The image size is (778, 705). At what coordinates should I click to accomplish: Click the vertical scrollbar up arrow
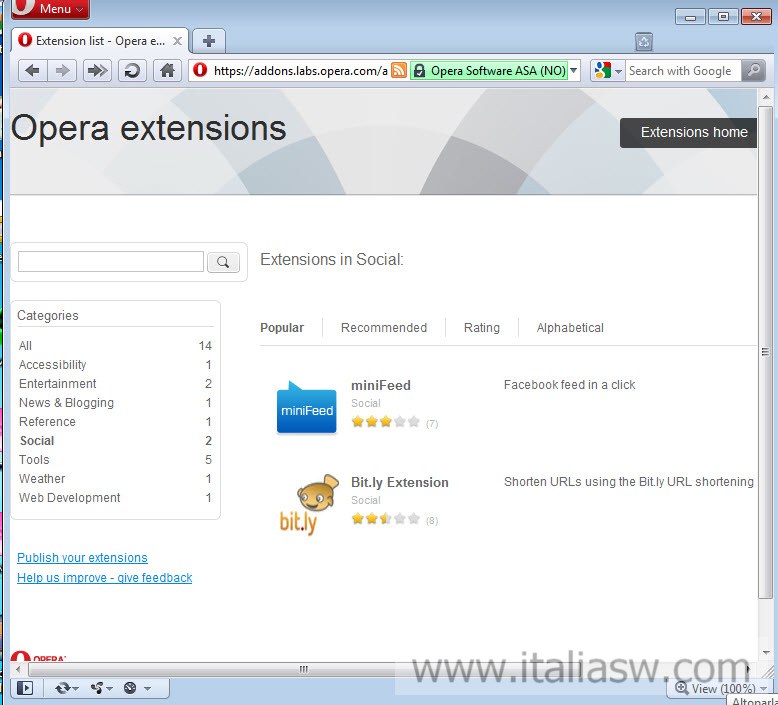pyautogui.click(x=766, y=97)
